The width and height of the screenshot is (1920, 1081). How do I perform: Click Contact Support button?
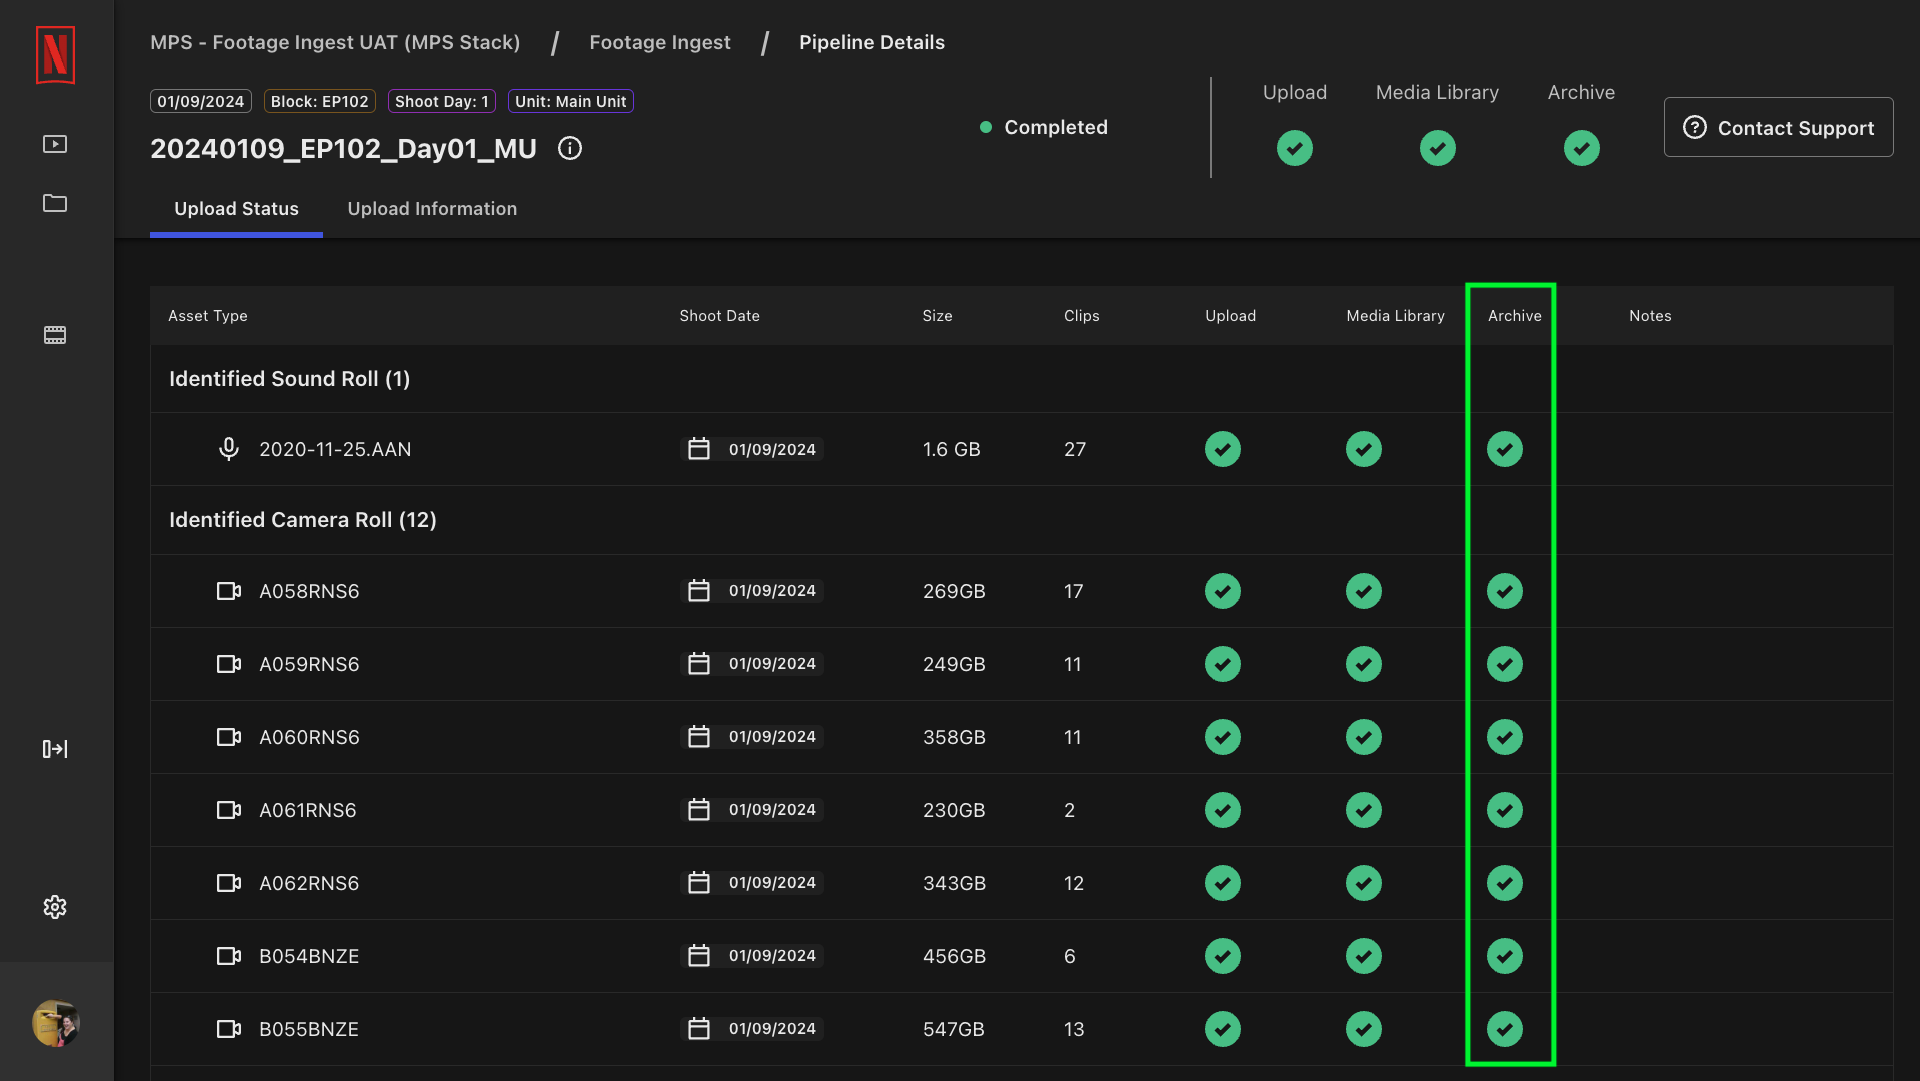tap(1778, 127)
